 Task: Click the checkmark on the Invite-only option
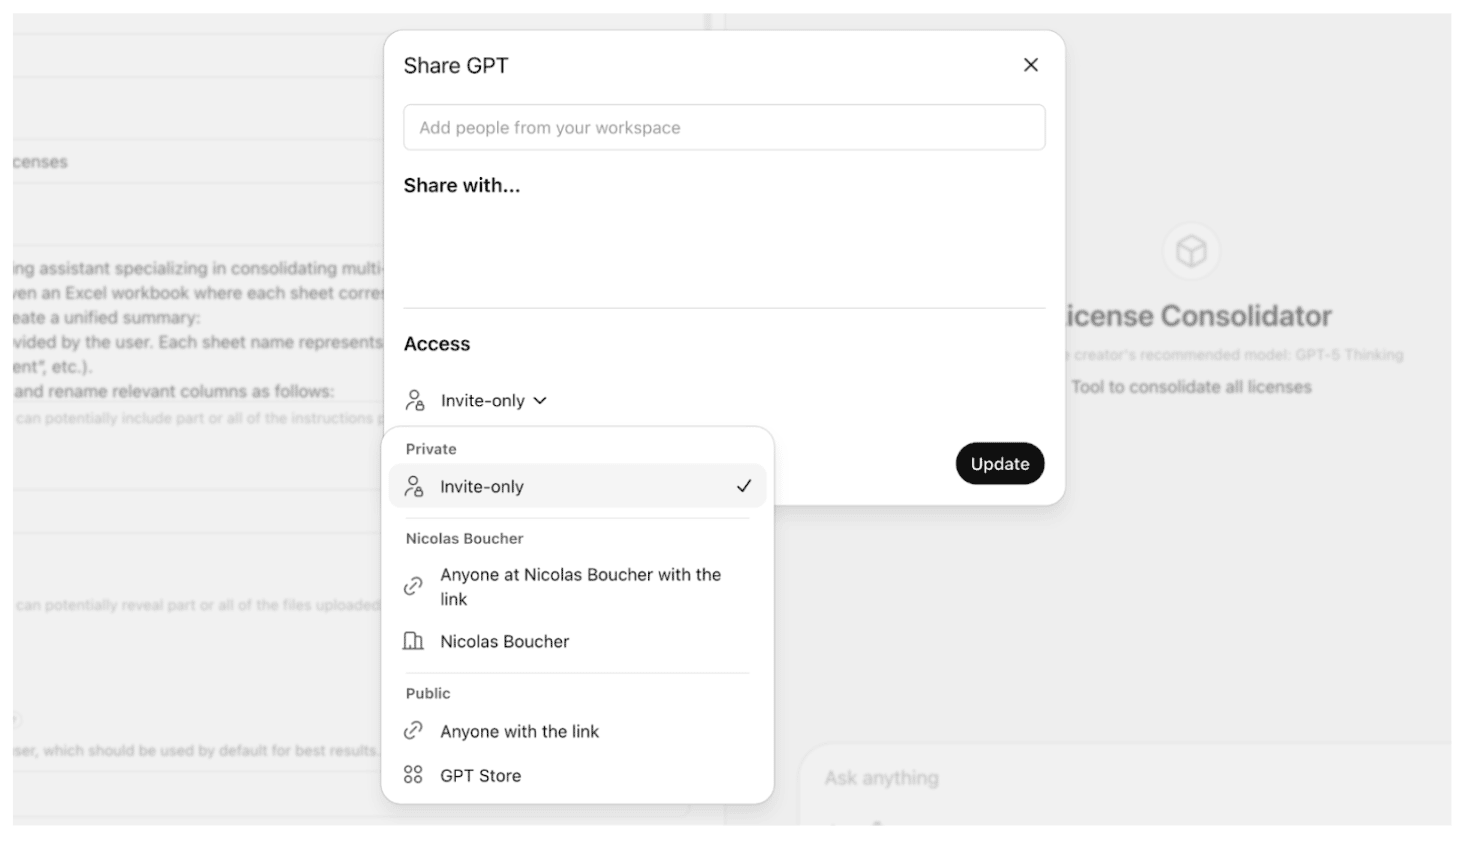(x=744, y=486)
